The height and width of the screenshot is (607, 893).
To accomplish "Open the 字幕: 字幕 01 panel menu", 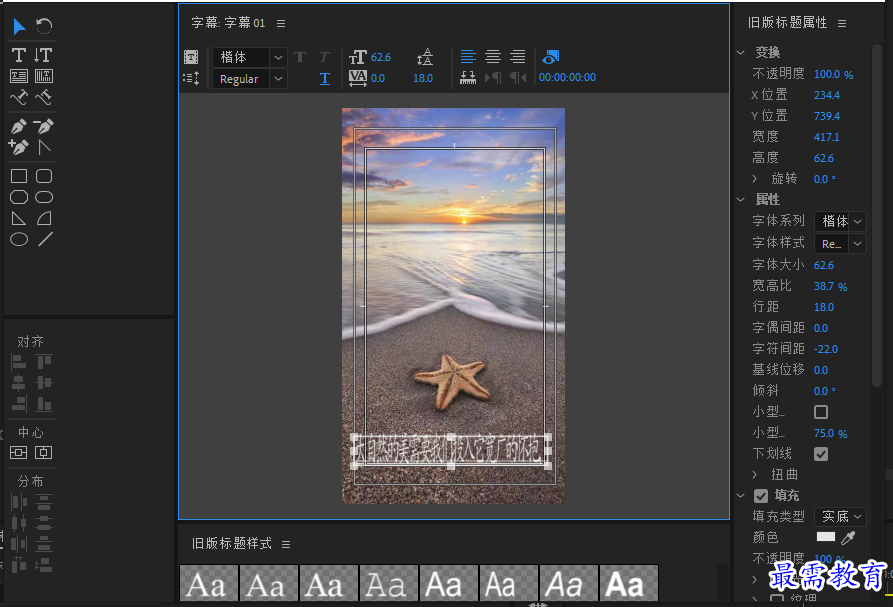I will (281, 23).
